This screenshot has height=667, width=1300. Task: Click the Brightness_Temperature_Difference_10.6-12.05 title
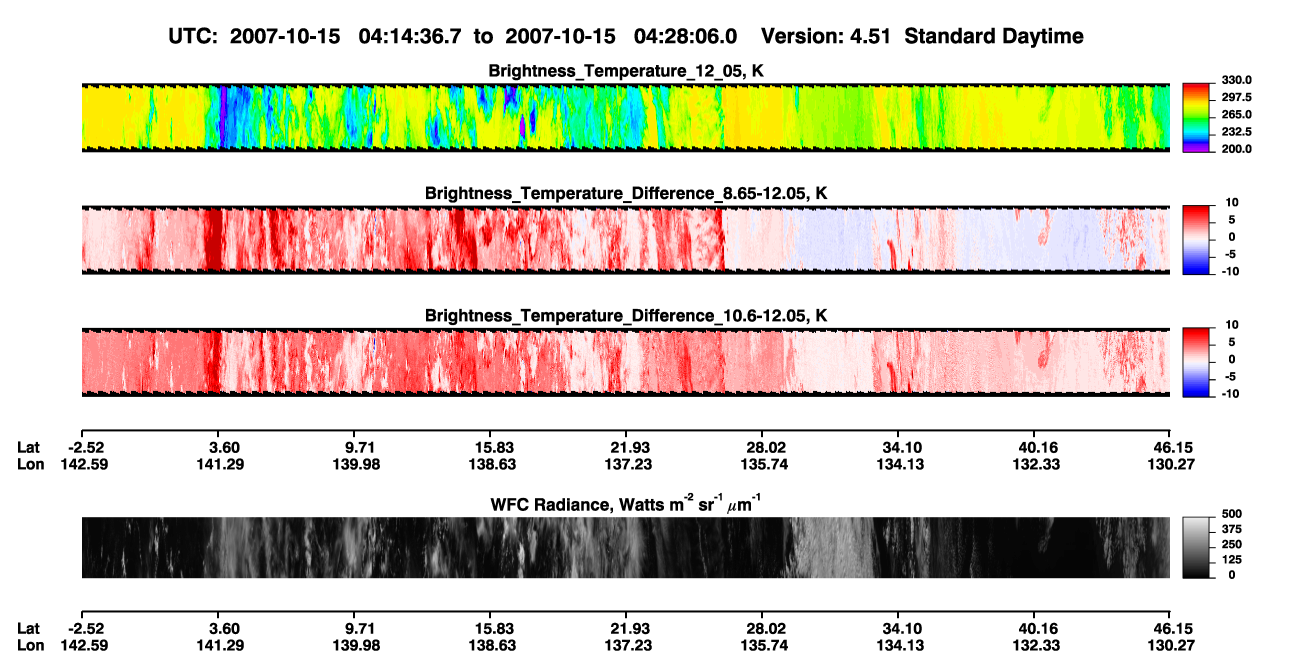pyautogui.click(x=626, y=316)
